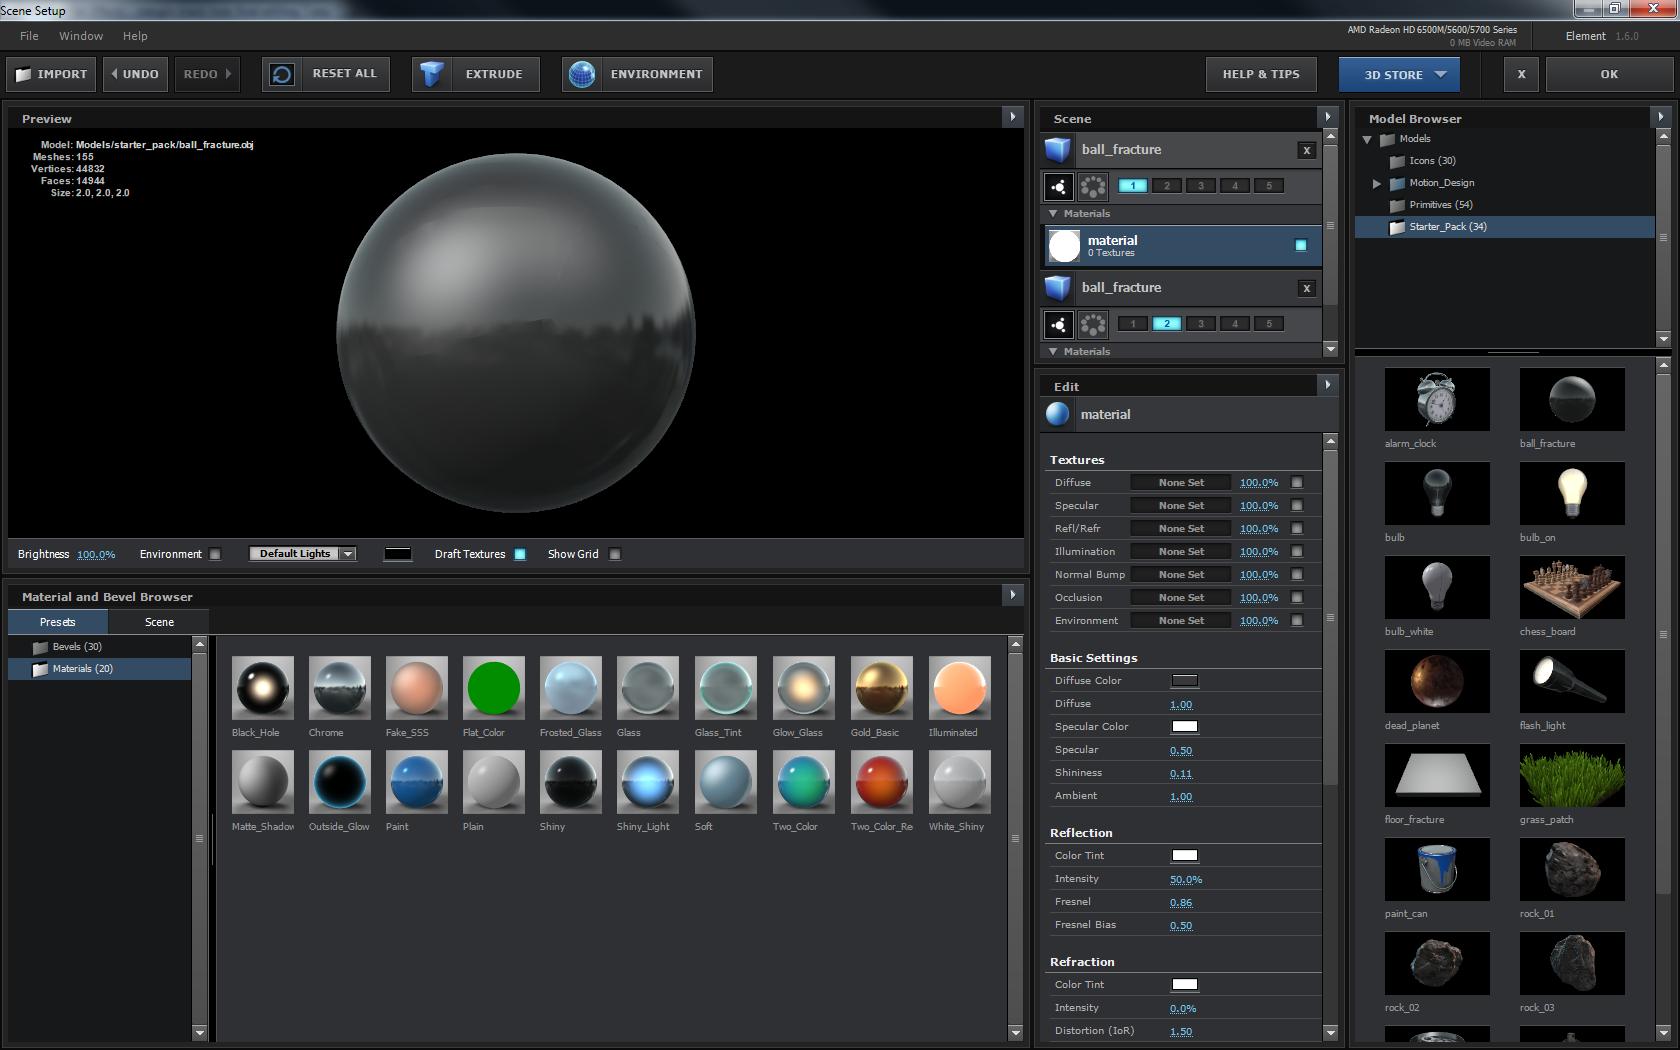1680x1050 pixels.
Task: Cancel with the X button beside OK
Action: pos(1521,74)
